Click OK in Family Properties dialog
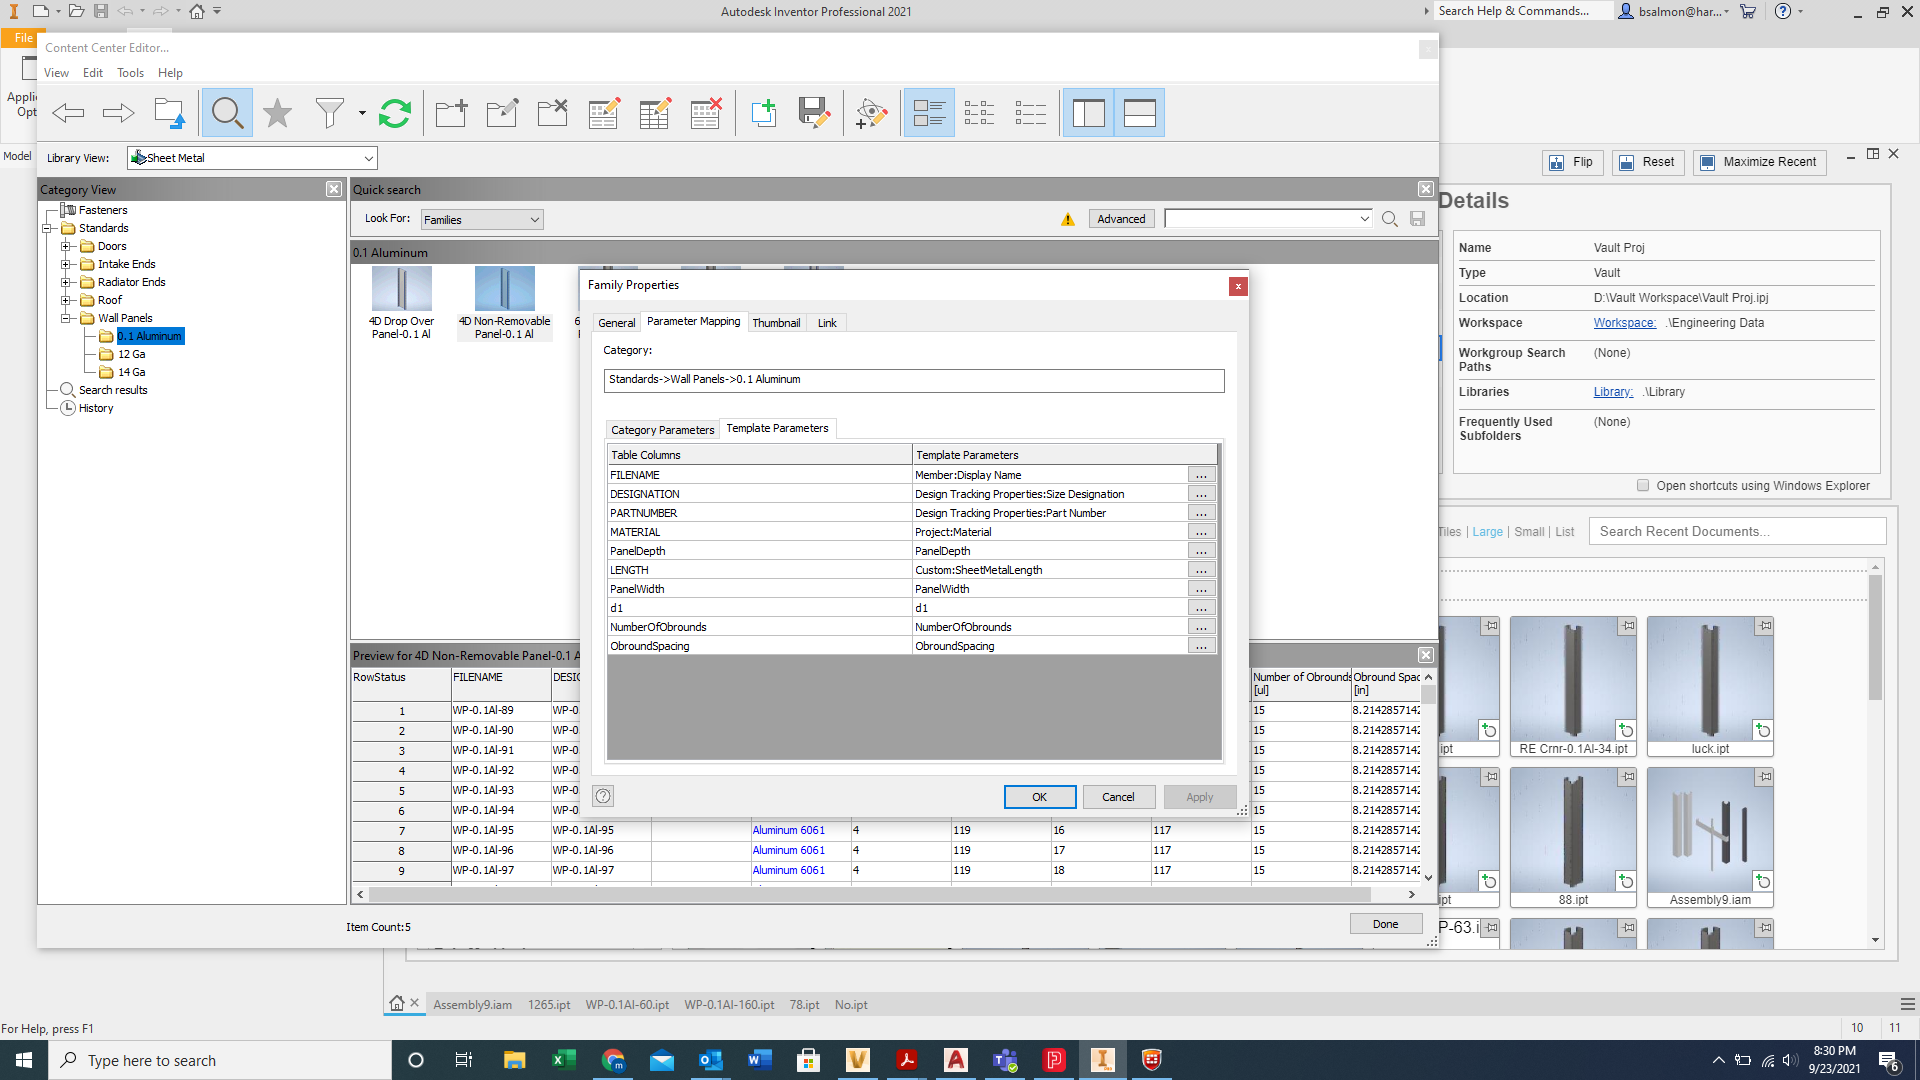The width and height of the screenshot is (1920, 1080). pyautogui.click(x=1039, y=796)
